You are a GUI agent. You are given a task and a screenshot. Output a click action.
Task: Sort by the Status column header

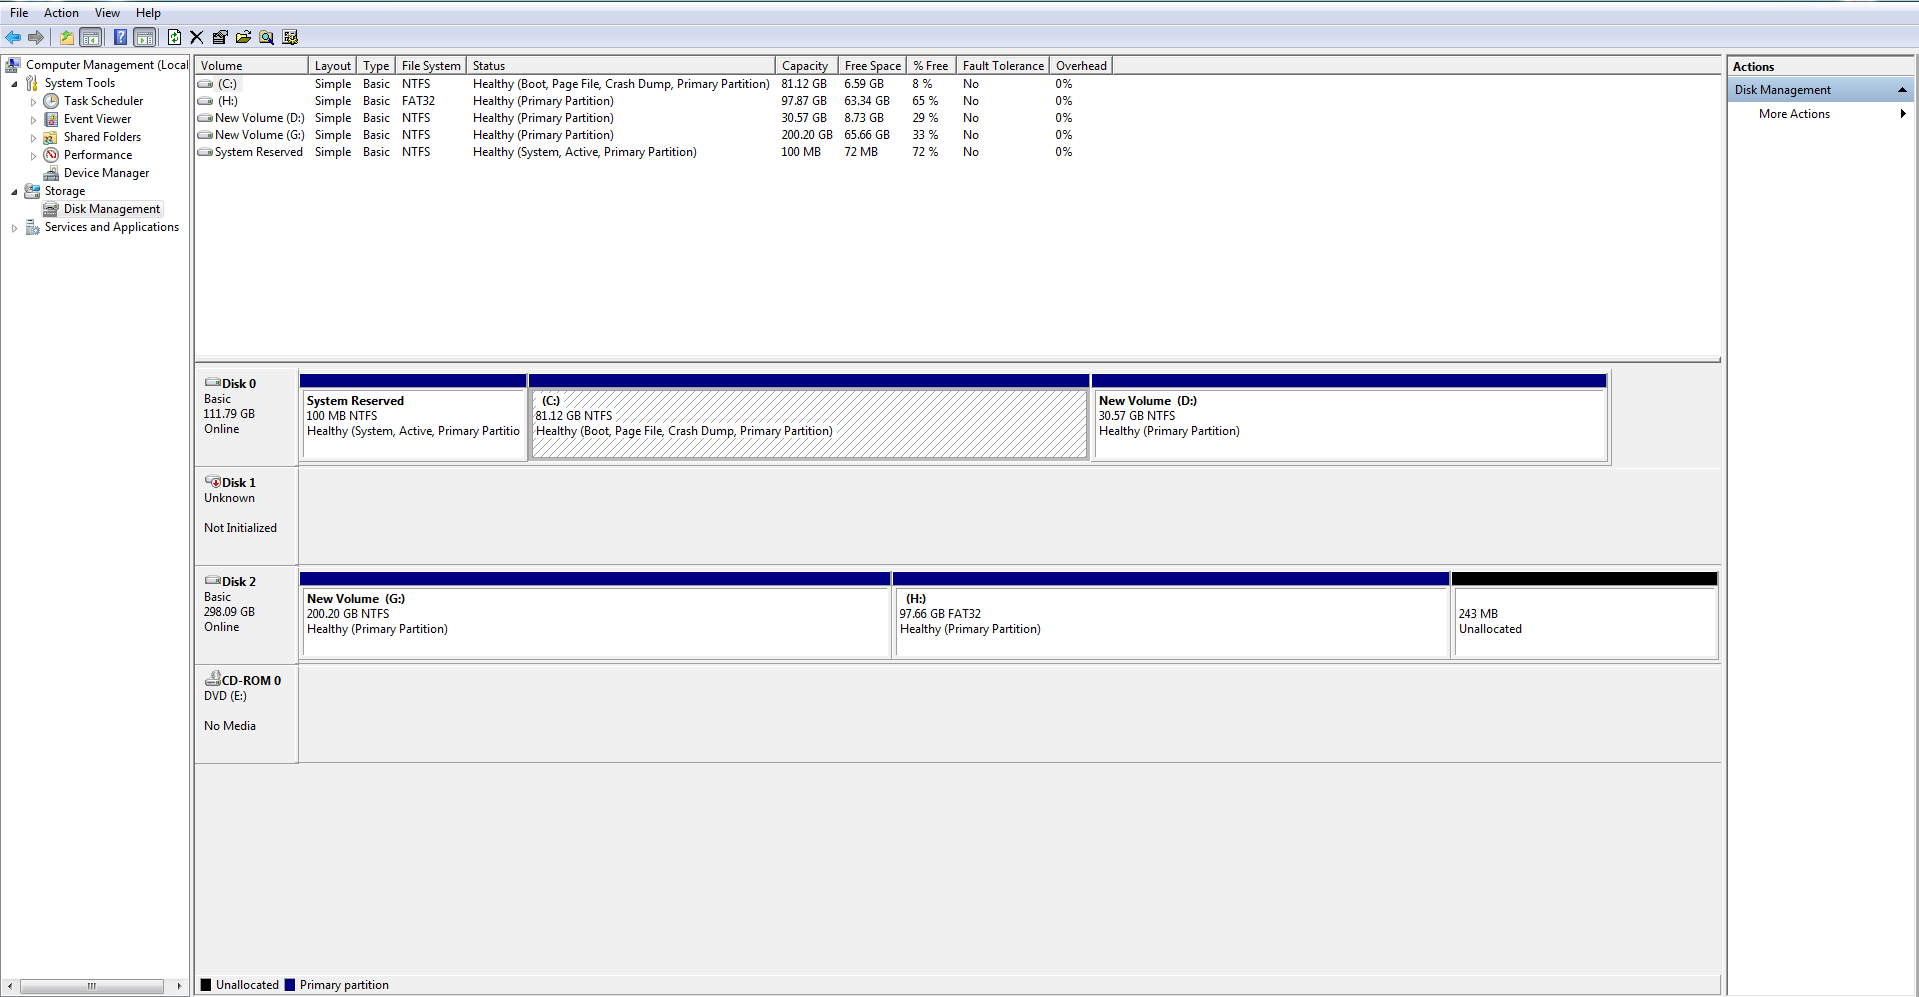620,66
